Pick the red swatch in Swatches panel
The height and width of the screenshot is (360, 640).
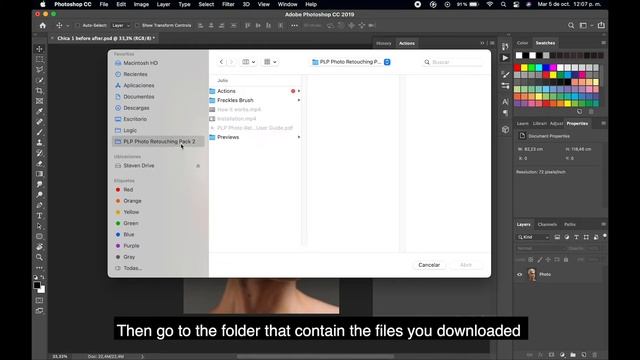pos(518,68)
